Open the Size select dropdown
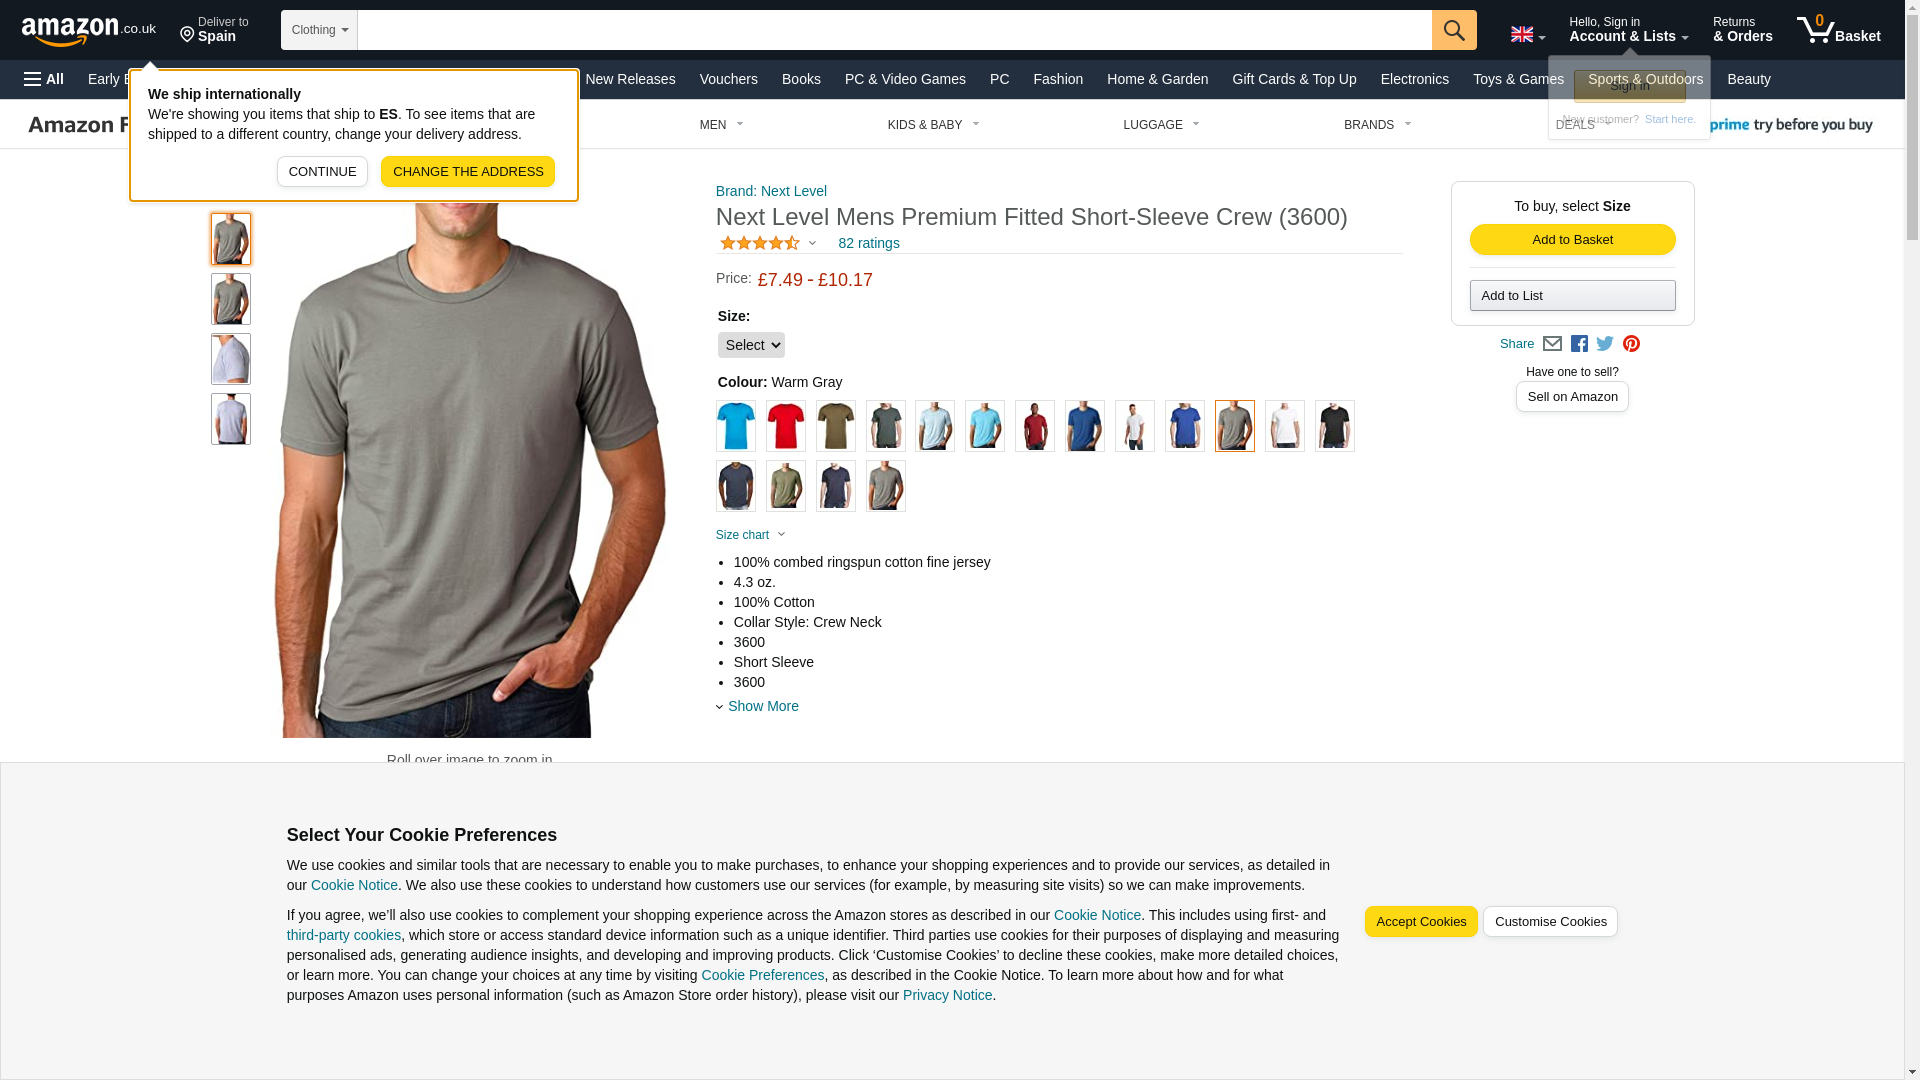This screenshot has width=1920, height=1080. pyautogui.click(x=751, y=345)
